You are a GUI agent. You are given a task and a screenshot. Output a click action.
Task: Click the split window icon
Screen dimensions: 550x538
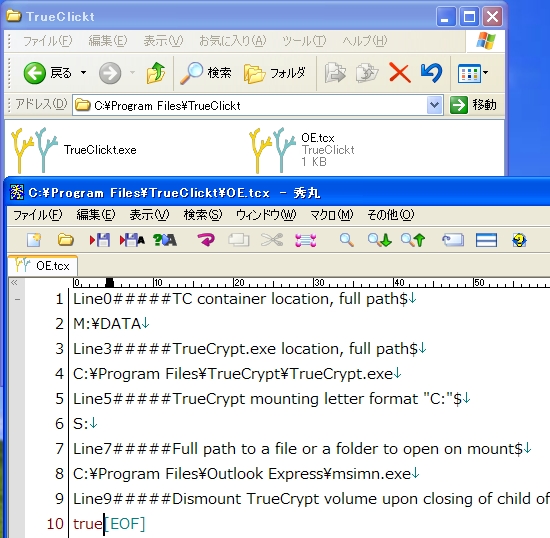click(486, 240)
